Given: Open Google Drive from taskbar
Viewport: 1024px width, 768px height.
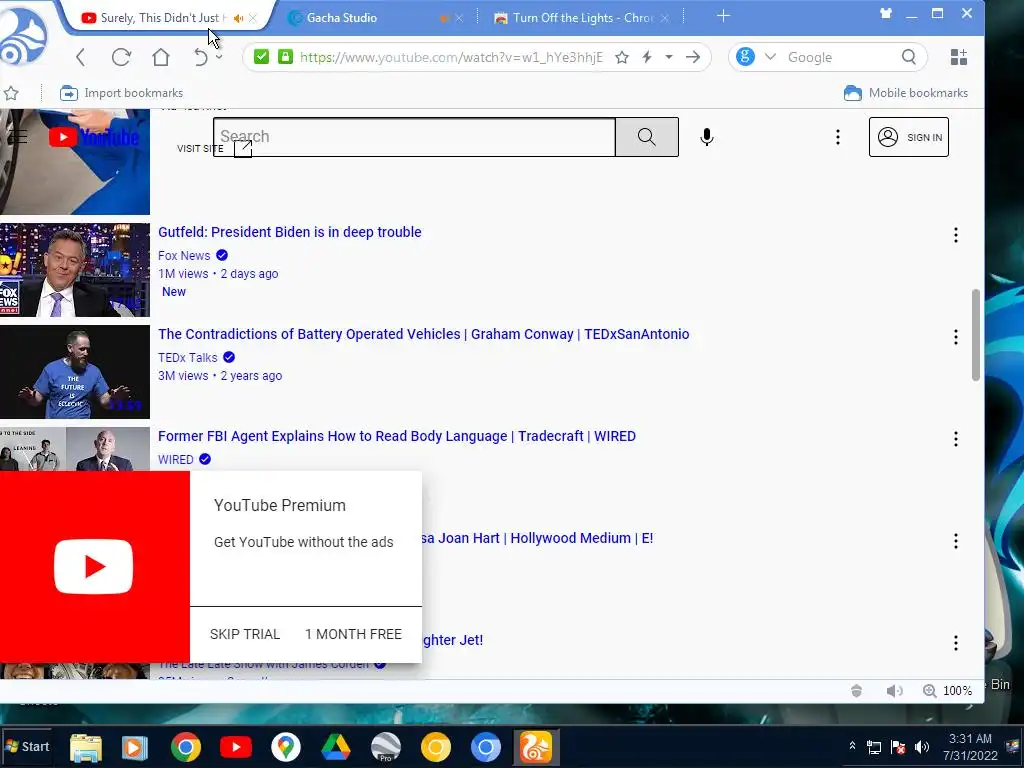Looking at the screenshot, I should pyautogui.click(x=336, y=747).
